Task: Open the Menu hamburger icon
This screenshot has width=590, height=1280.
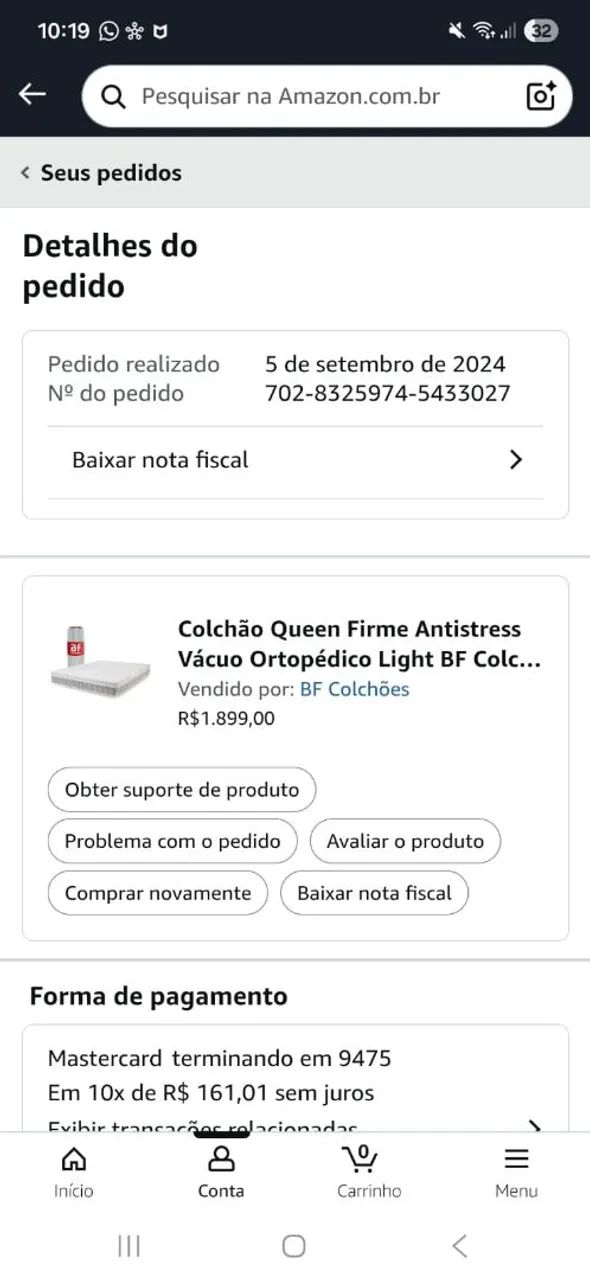Action: 516,1160
